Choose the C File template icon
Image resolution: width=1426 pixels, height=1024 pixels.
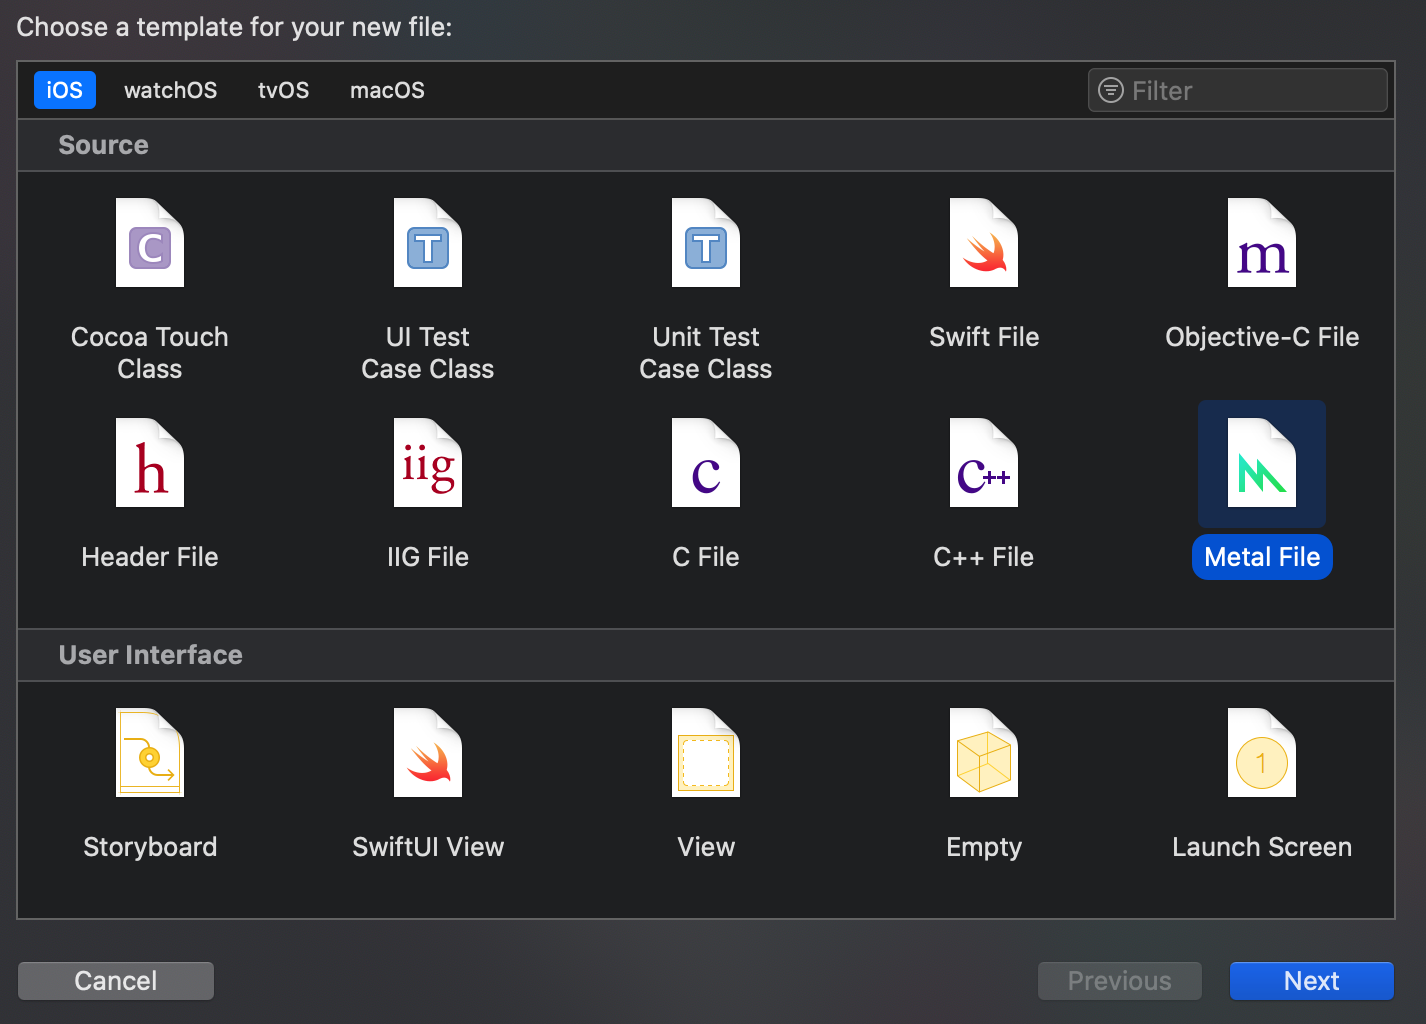(x=706, y=463)
